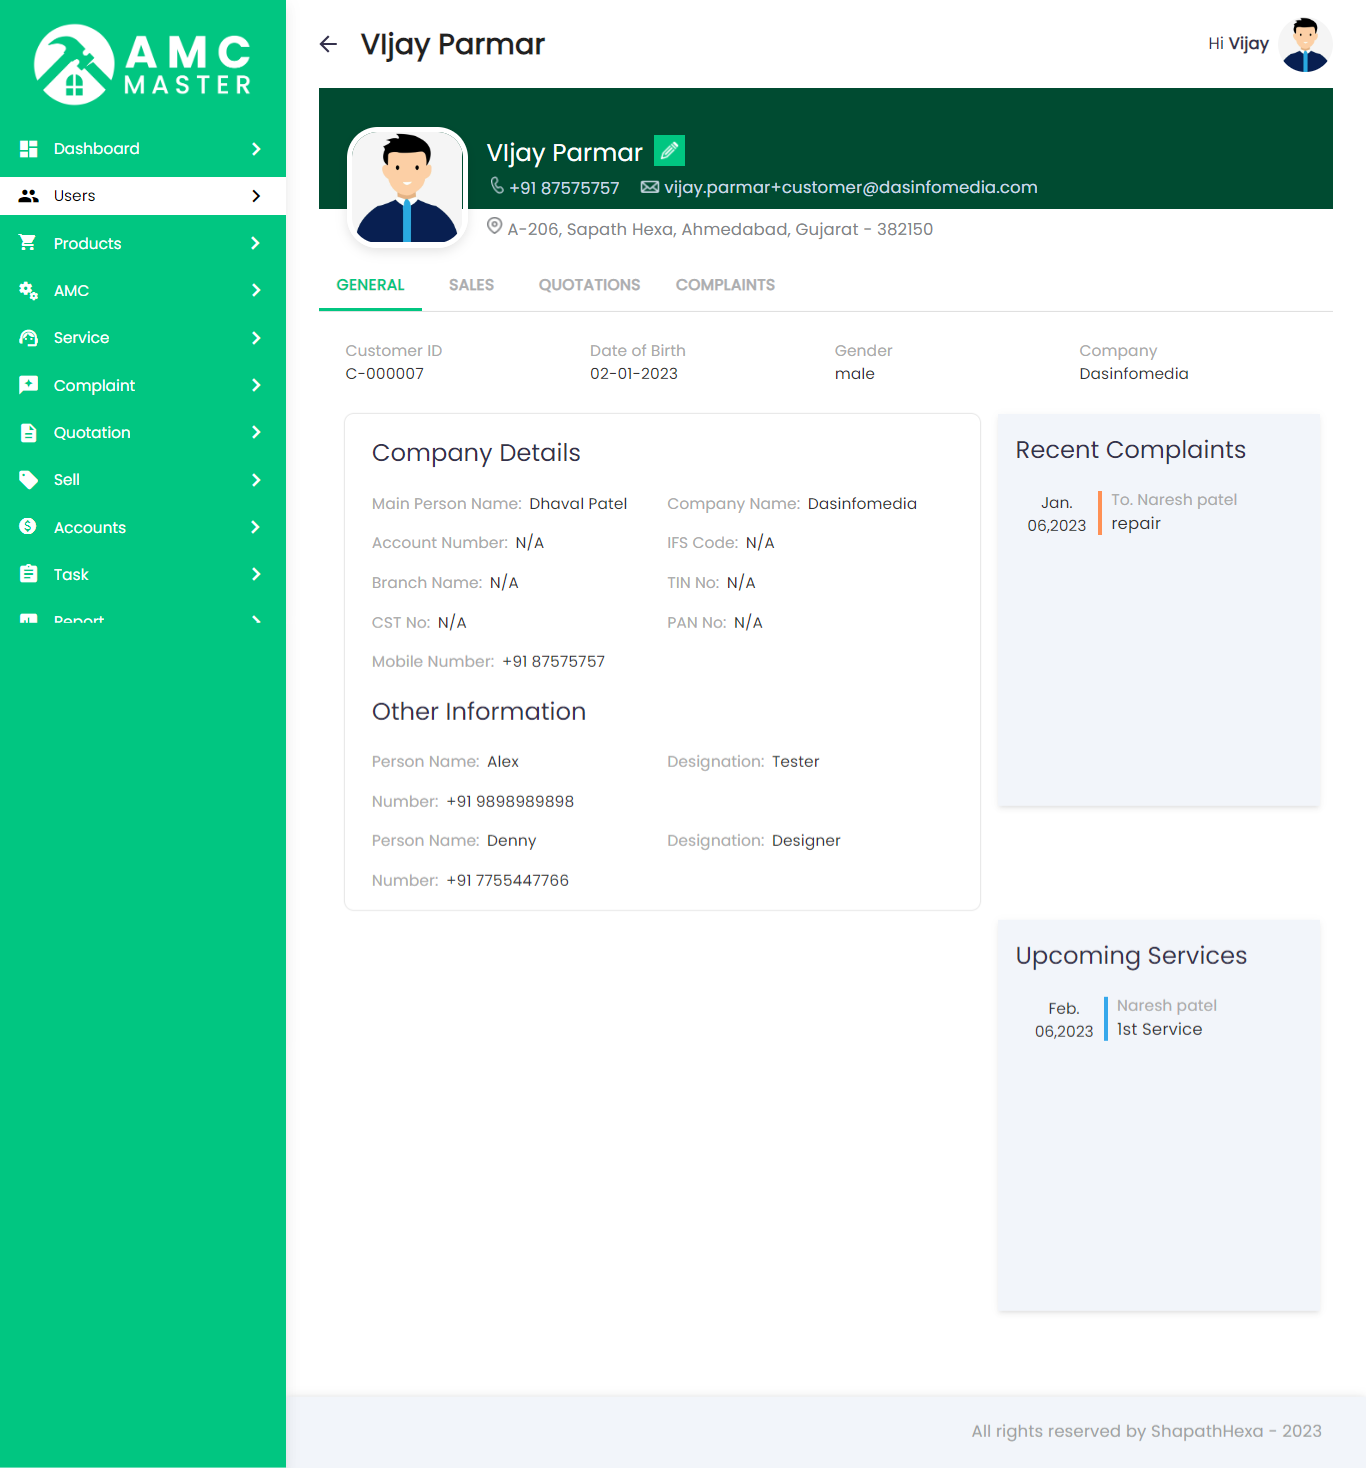Click the green edit pencil icon
This screenshot has width=1366, height=1469.
pos(669,151)
